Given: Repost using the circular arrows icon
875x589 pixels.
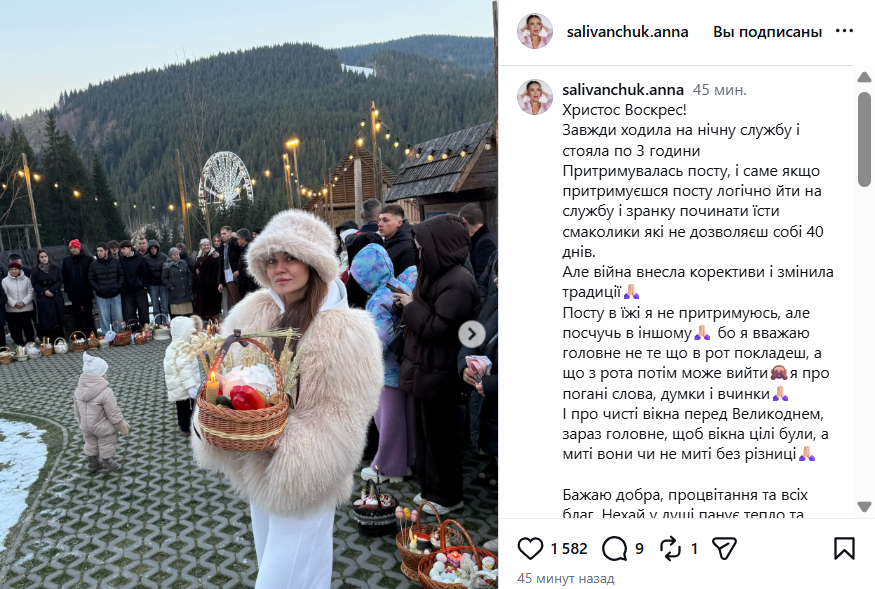Looking at the screenshot, I should (x=670, y=549).
